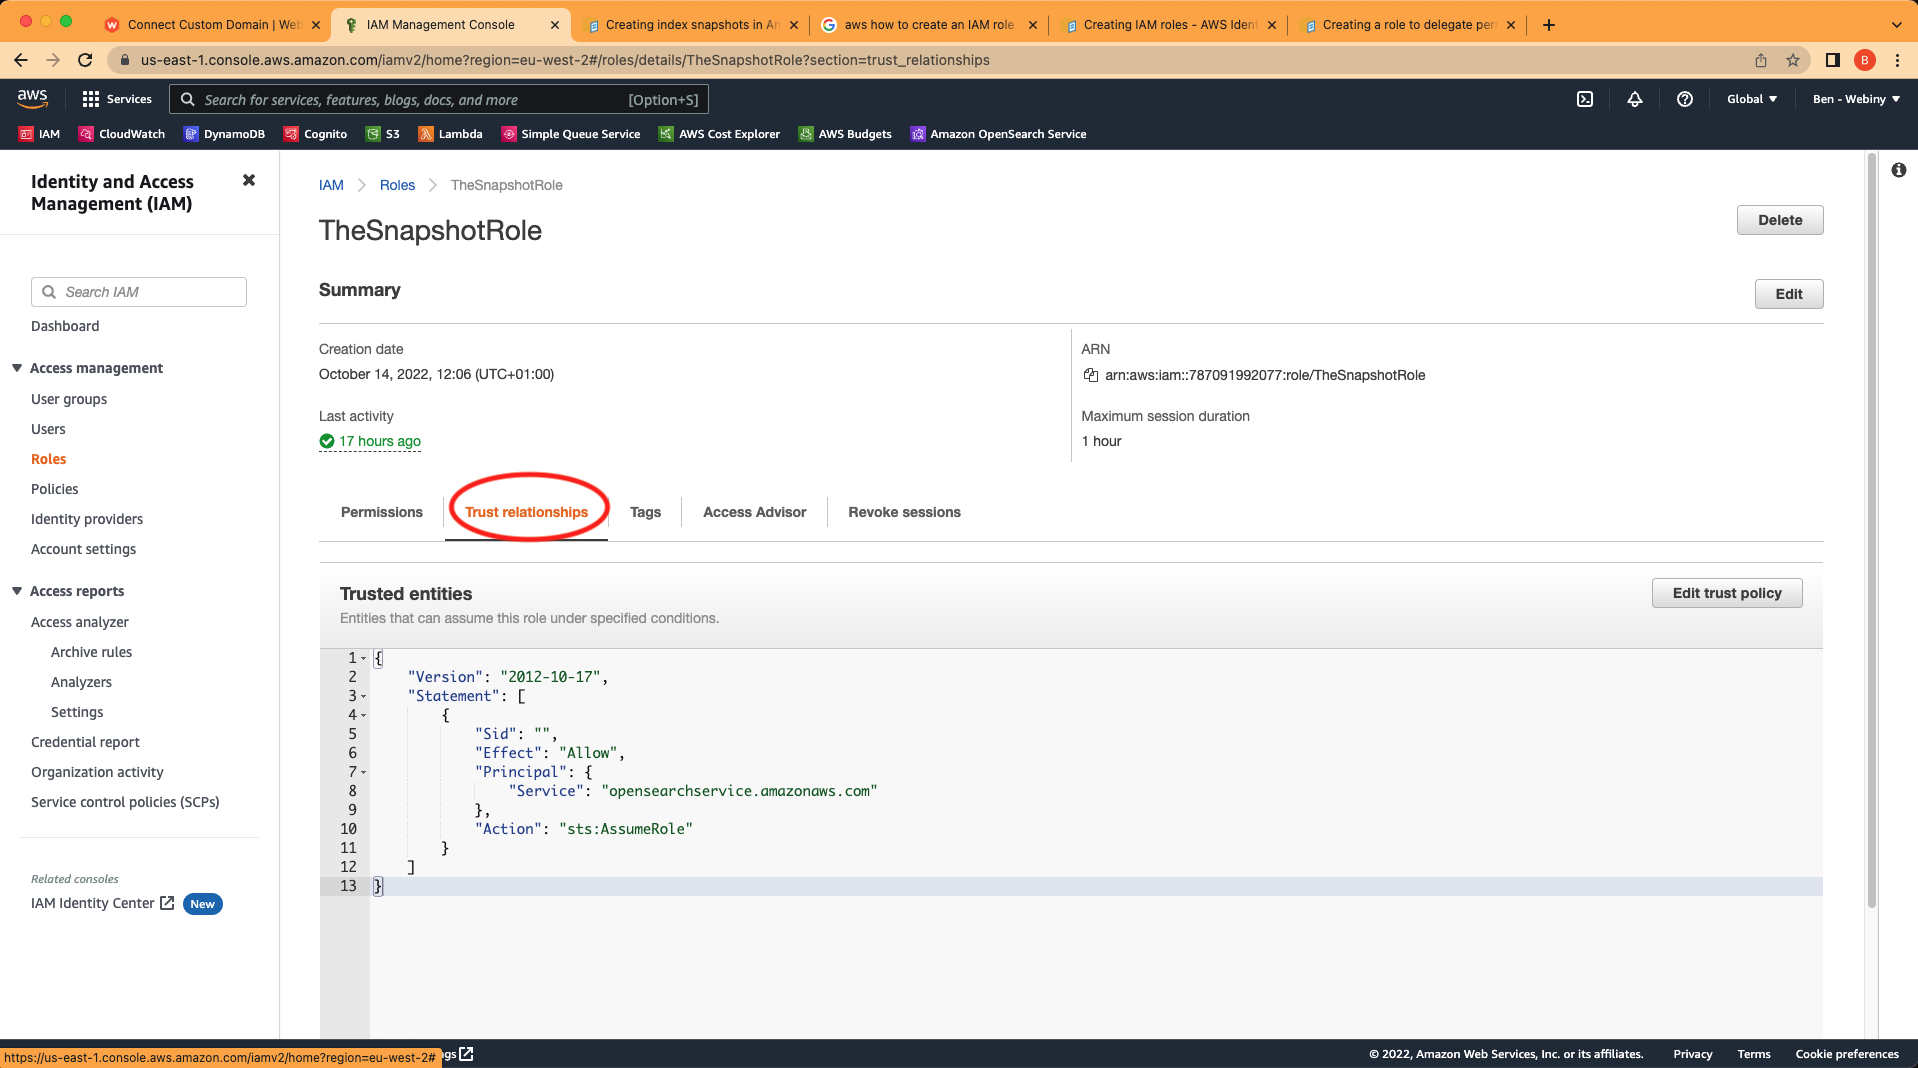1918x1068 pixels.
Task: Open the Amazon OpenSearch Service bookmark
Action: [x=998, y=133]
